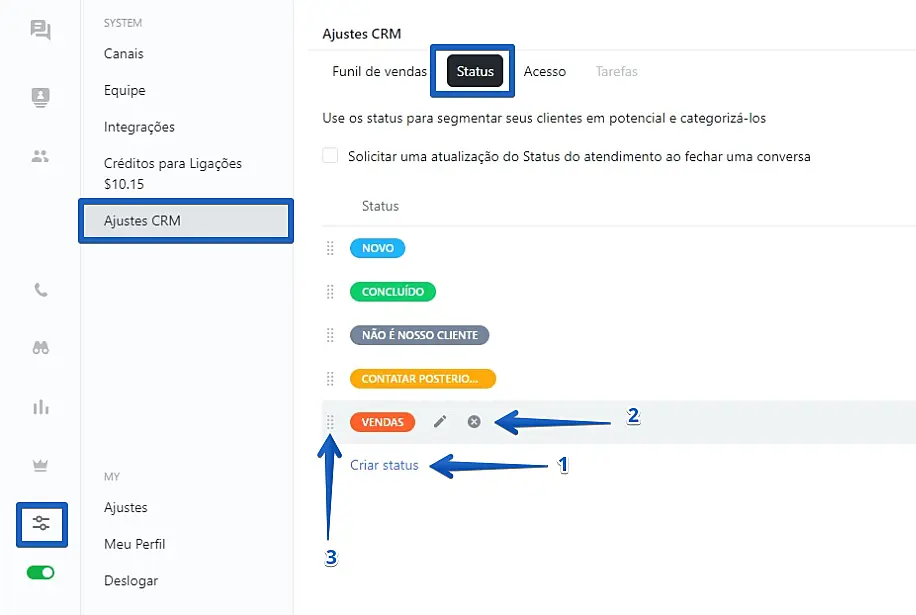Screen dimensions: 916x615
Task: Click the crown icon in sidebar
Action: [x=41, y=466]
